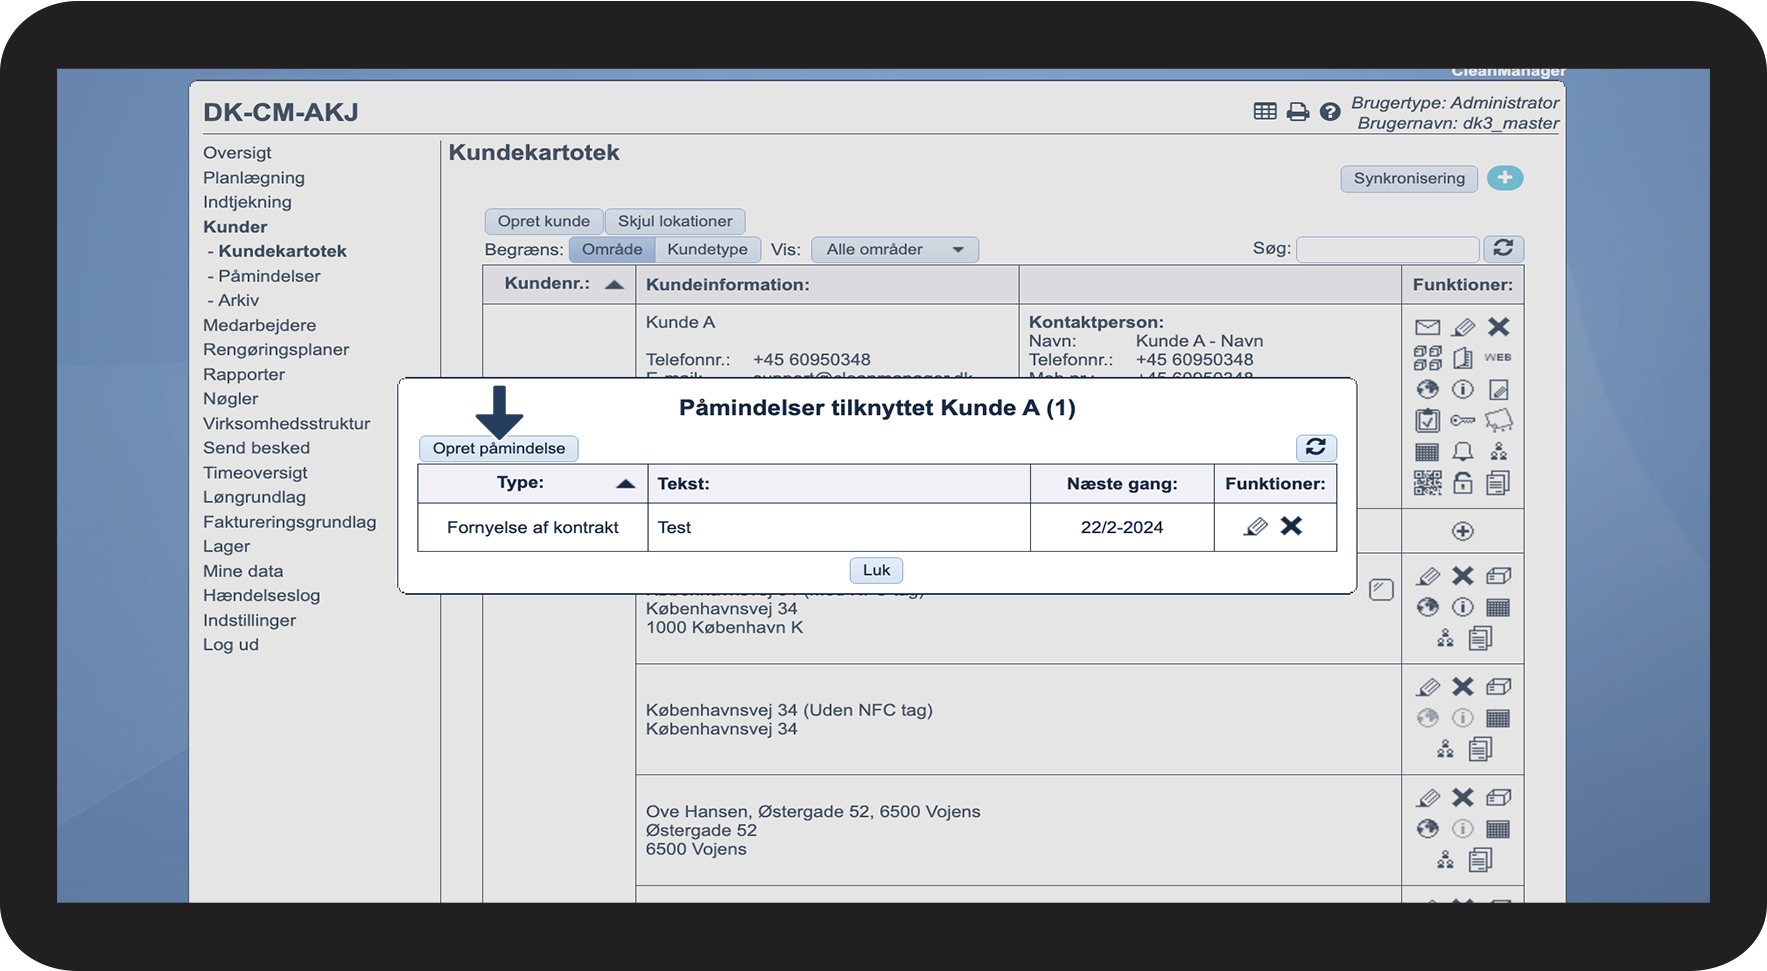
Task: Sort customers by Kundenr. column arrow
Action: coord(614,285)
